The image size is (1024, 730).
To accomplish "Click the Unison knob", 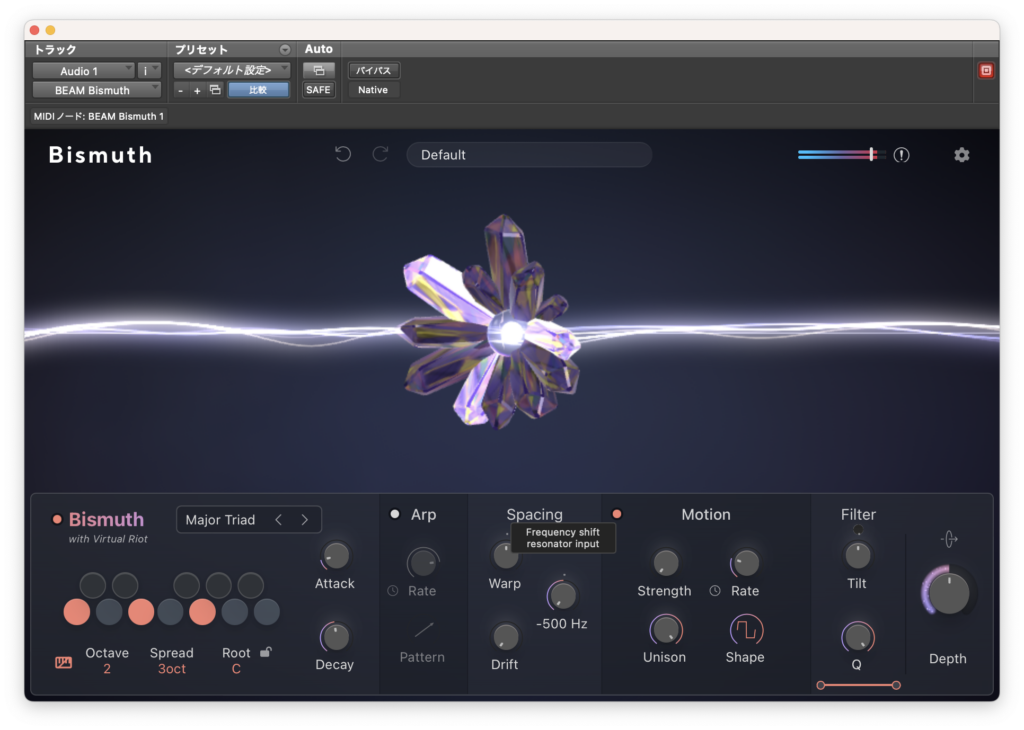I will (665, 630).
